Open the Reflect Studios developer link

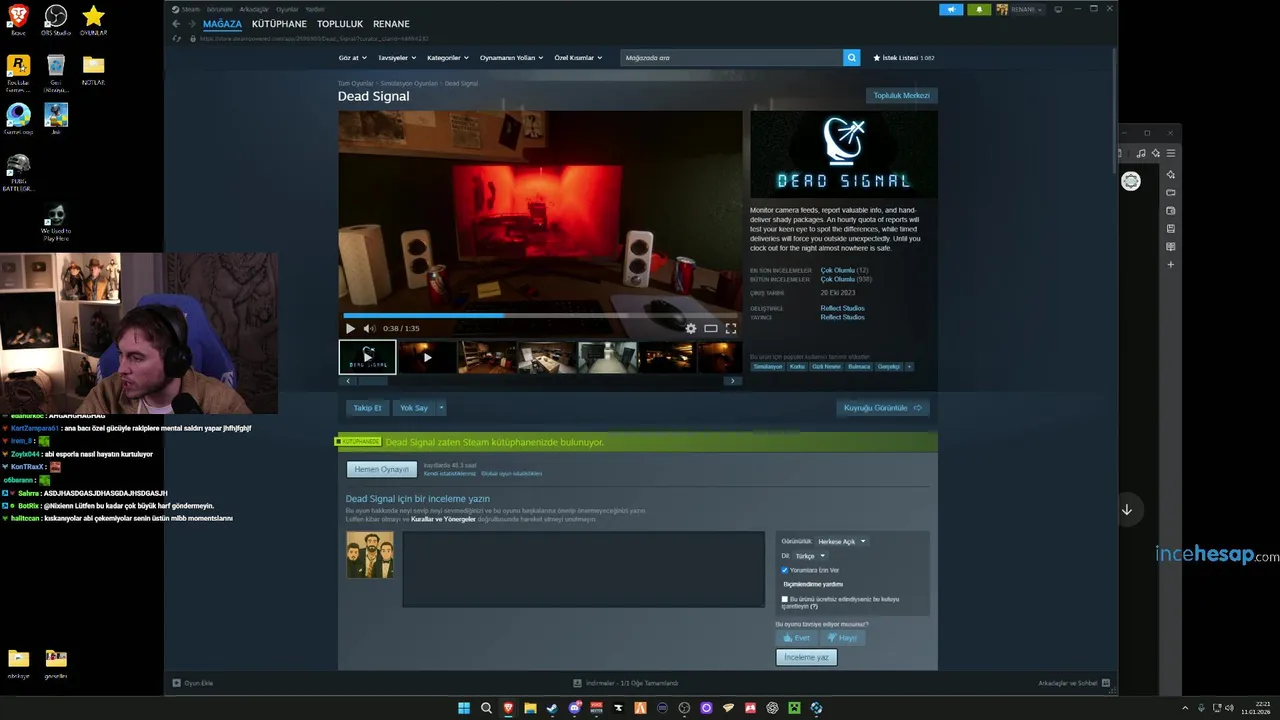pos(842,308)
